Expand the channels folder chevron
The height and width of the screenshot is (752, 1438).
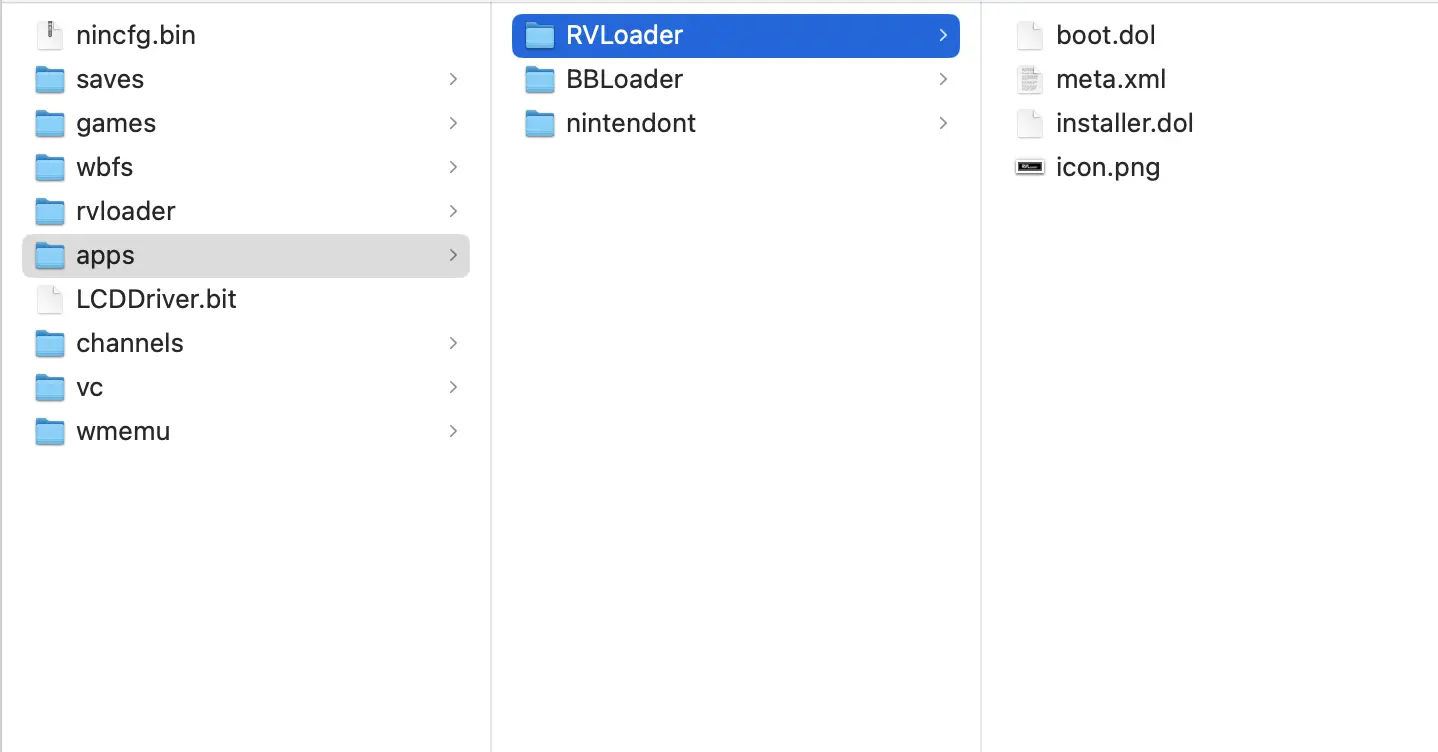point(453,343)
